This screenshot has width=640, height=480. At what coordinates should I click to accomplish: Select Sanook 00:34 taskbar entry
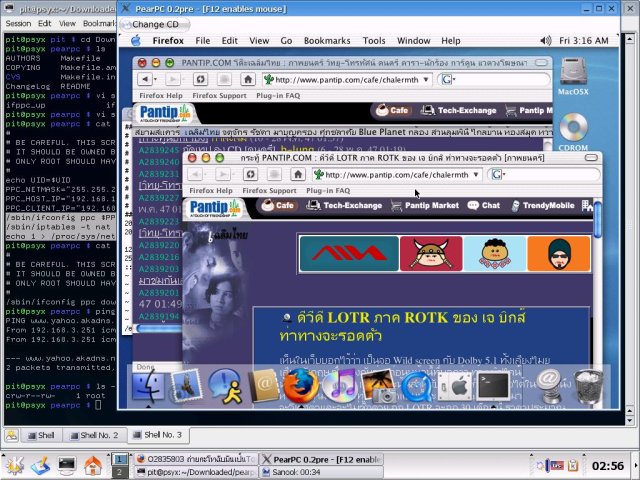(322, 471)
